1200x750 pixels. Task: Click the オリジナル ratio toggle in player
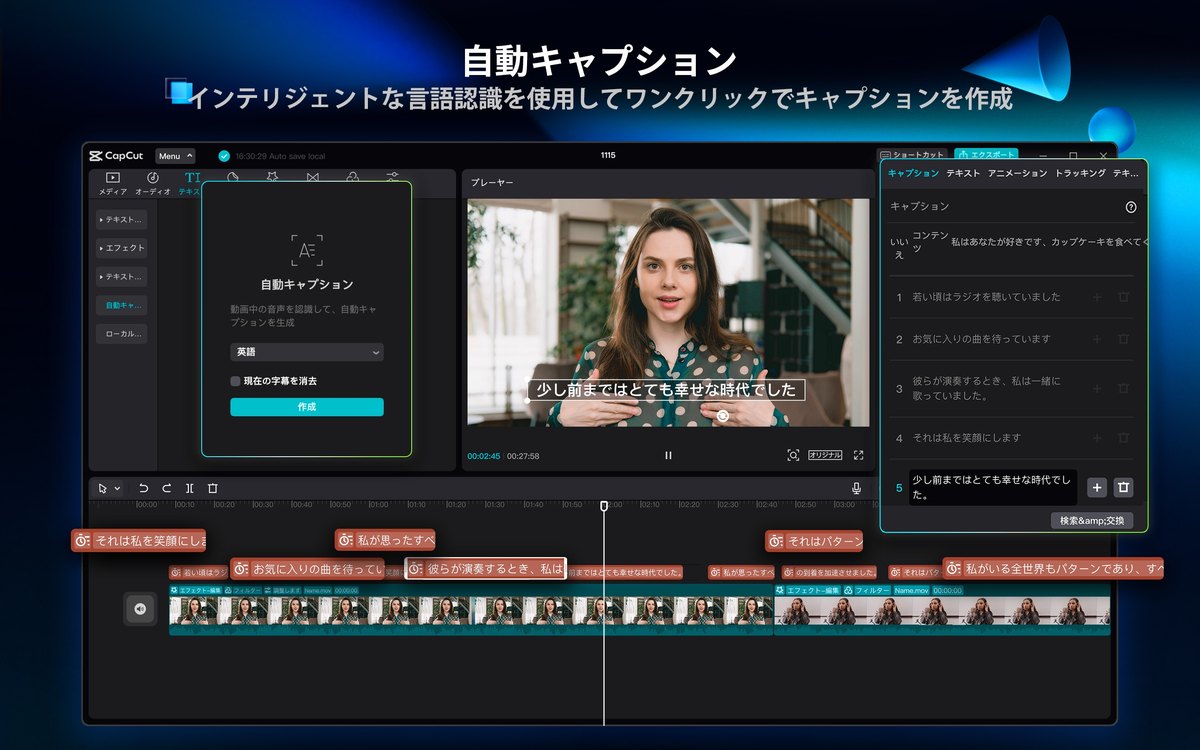pos(825,455)
